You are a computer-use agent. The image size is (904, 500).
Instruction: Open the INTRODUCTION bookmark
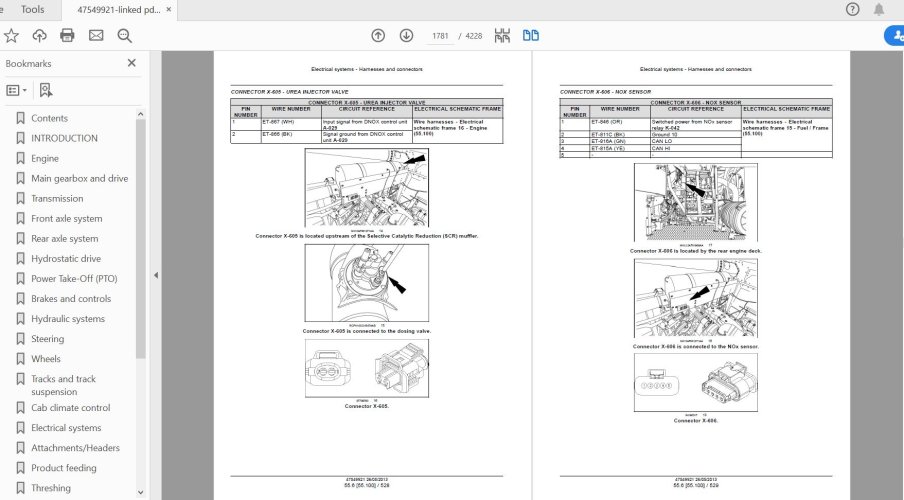tap(64, 138)
